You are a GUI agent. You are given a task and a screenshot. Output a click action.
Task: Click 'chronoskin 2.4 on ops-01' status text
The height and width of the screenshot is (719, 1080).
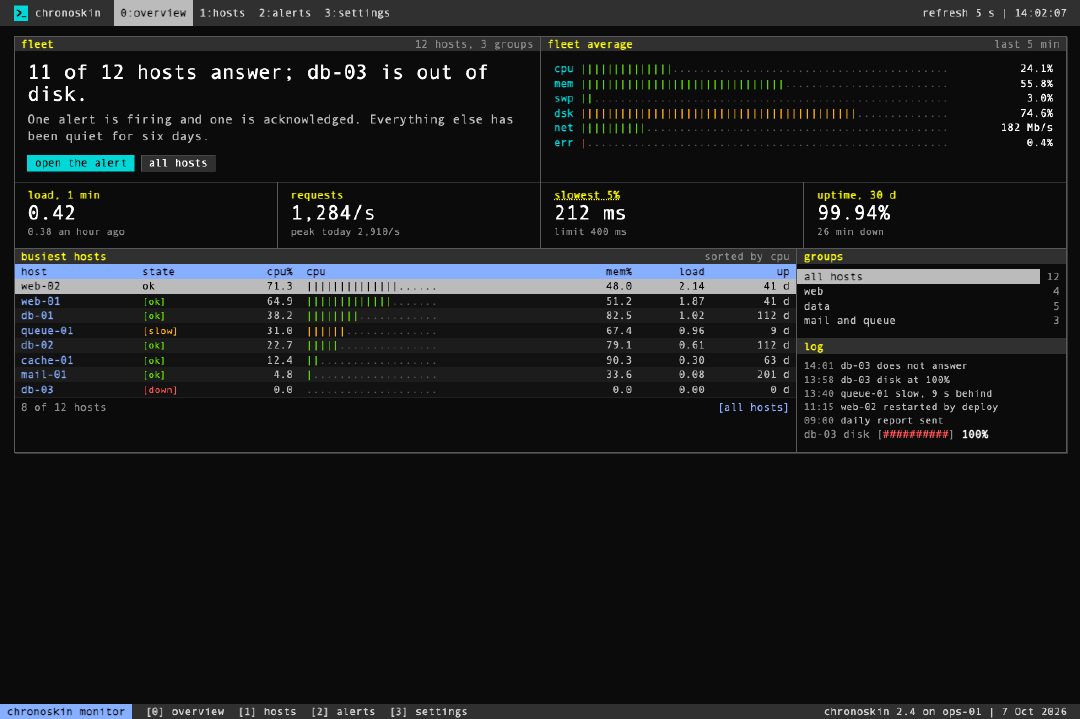click(902, 712)
